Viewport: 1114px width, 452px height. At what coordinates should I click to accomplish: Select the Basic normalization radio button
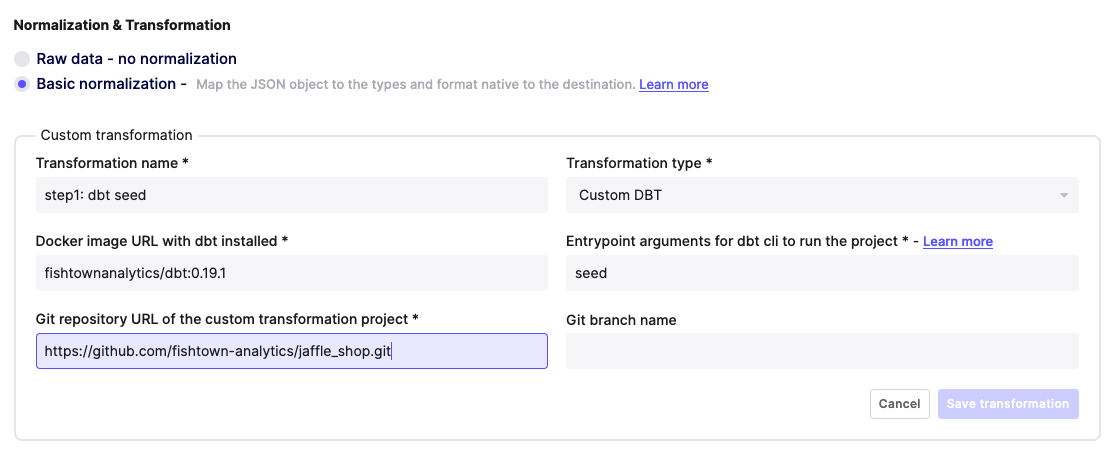[x=22, y=84]
